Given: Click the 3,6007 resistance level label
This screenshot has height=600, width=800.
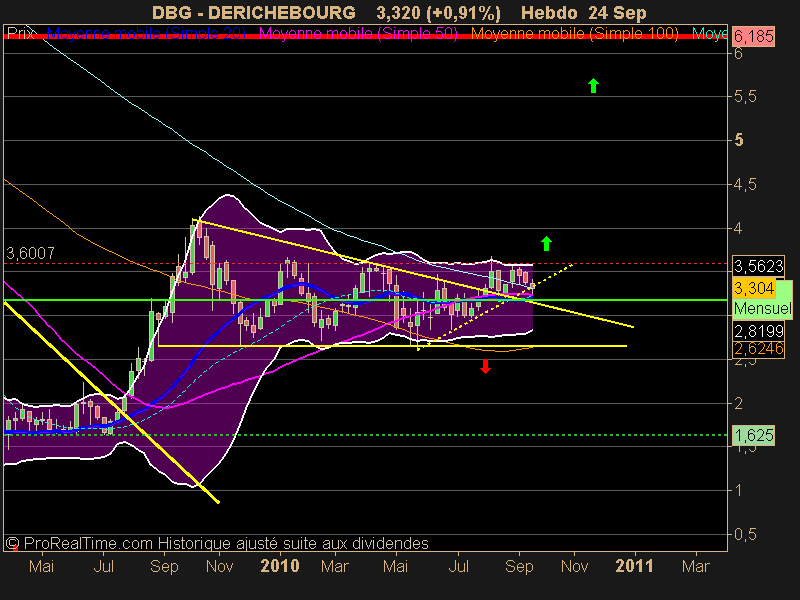Looking at the screenshot, I should pyautogui.click(x=30, y=253).
